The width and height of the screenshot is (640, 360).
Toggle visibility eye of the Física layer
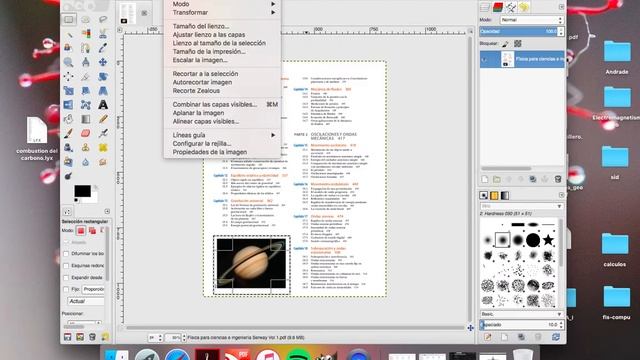pyautogui.click(x=484, y=60)
